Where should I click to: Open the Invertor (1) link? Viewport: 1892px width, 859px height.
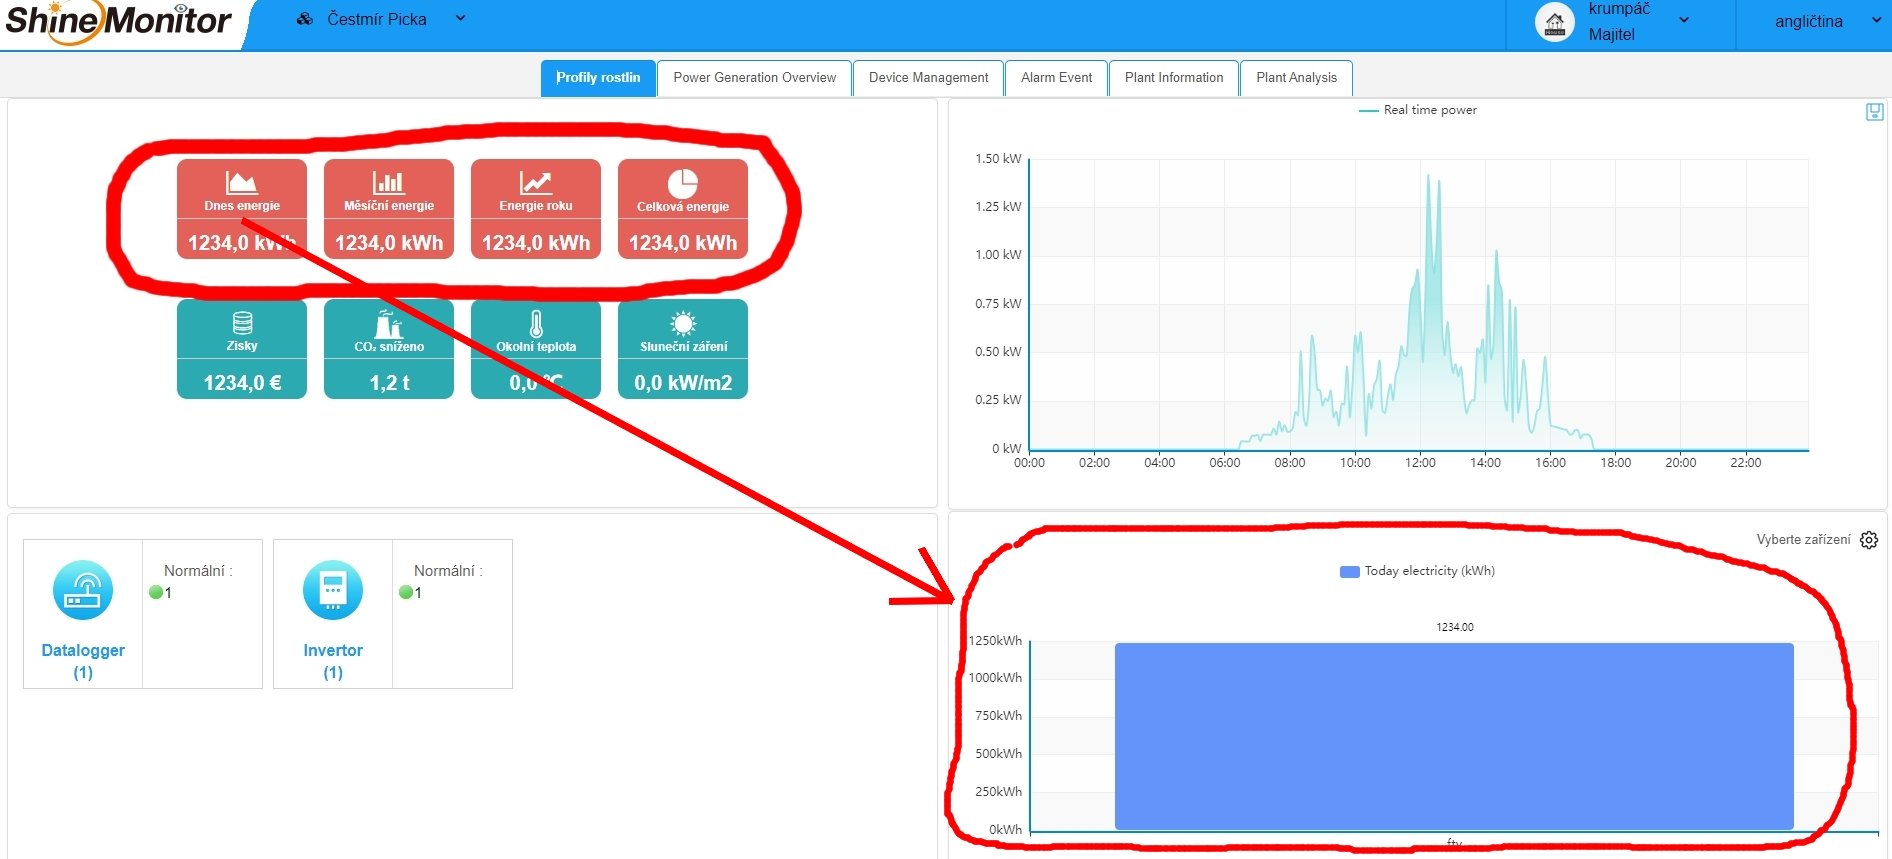[333, 661]
